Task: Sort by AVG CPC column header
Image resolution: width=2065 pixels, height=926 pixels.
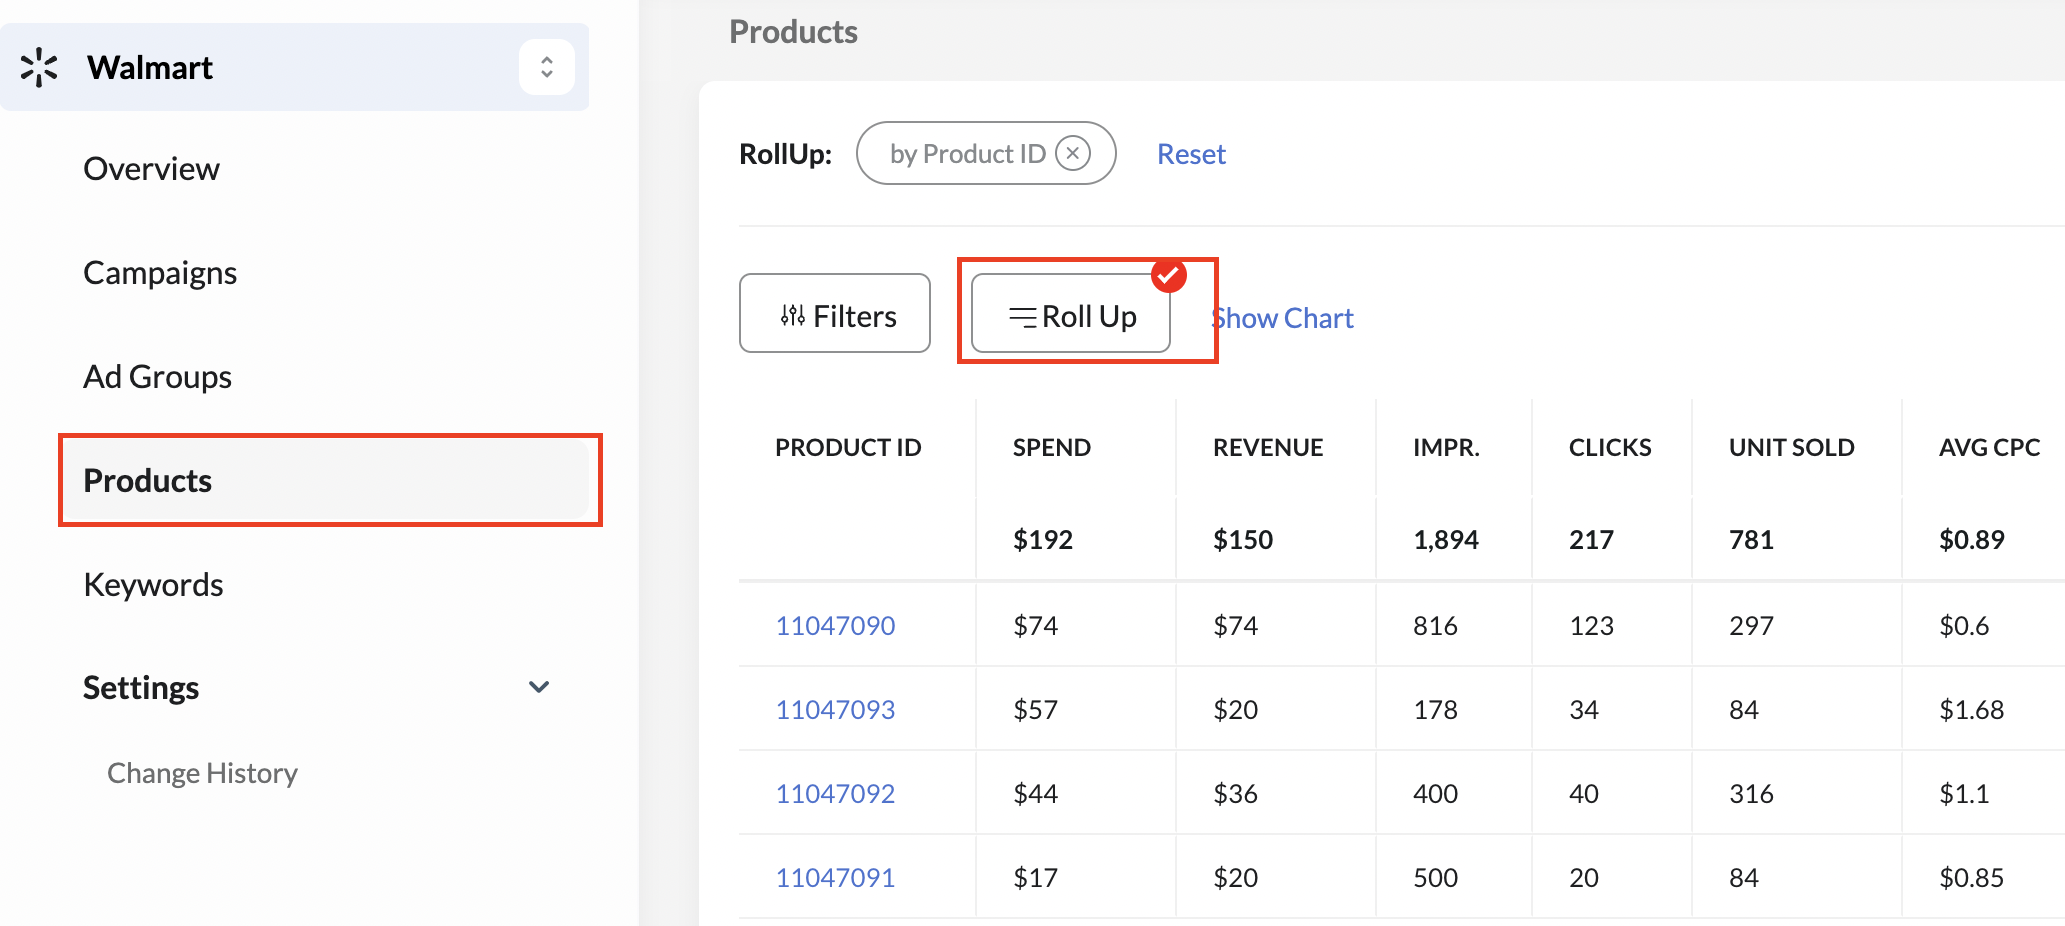Action: [x=1990, y=448]
